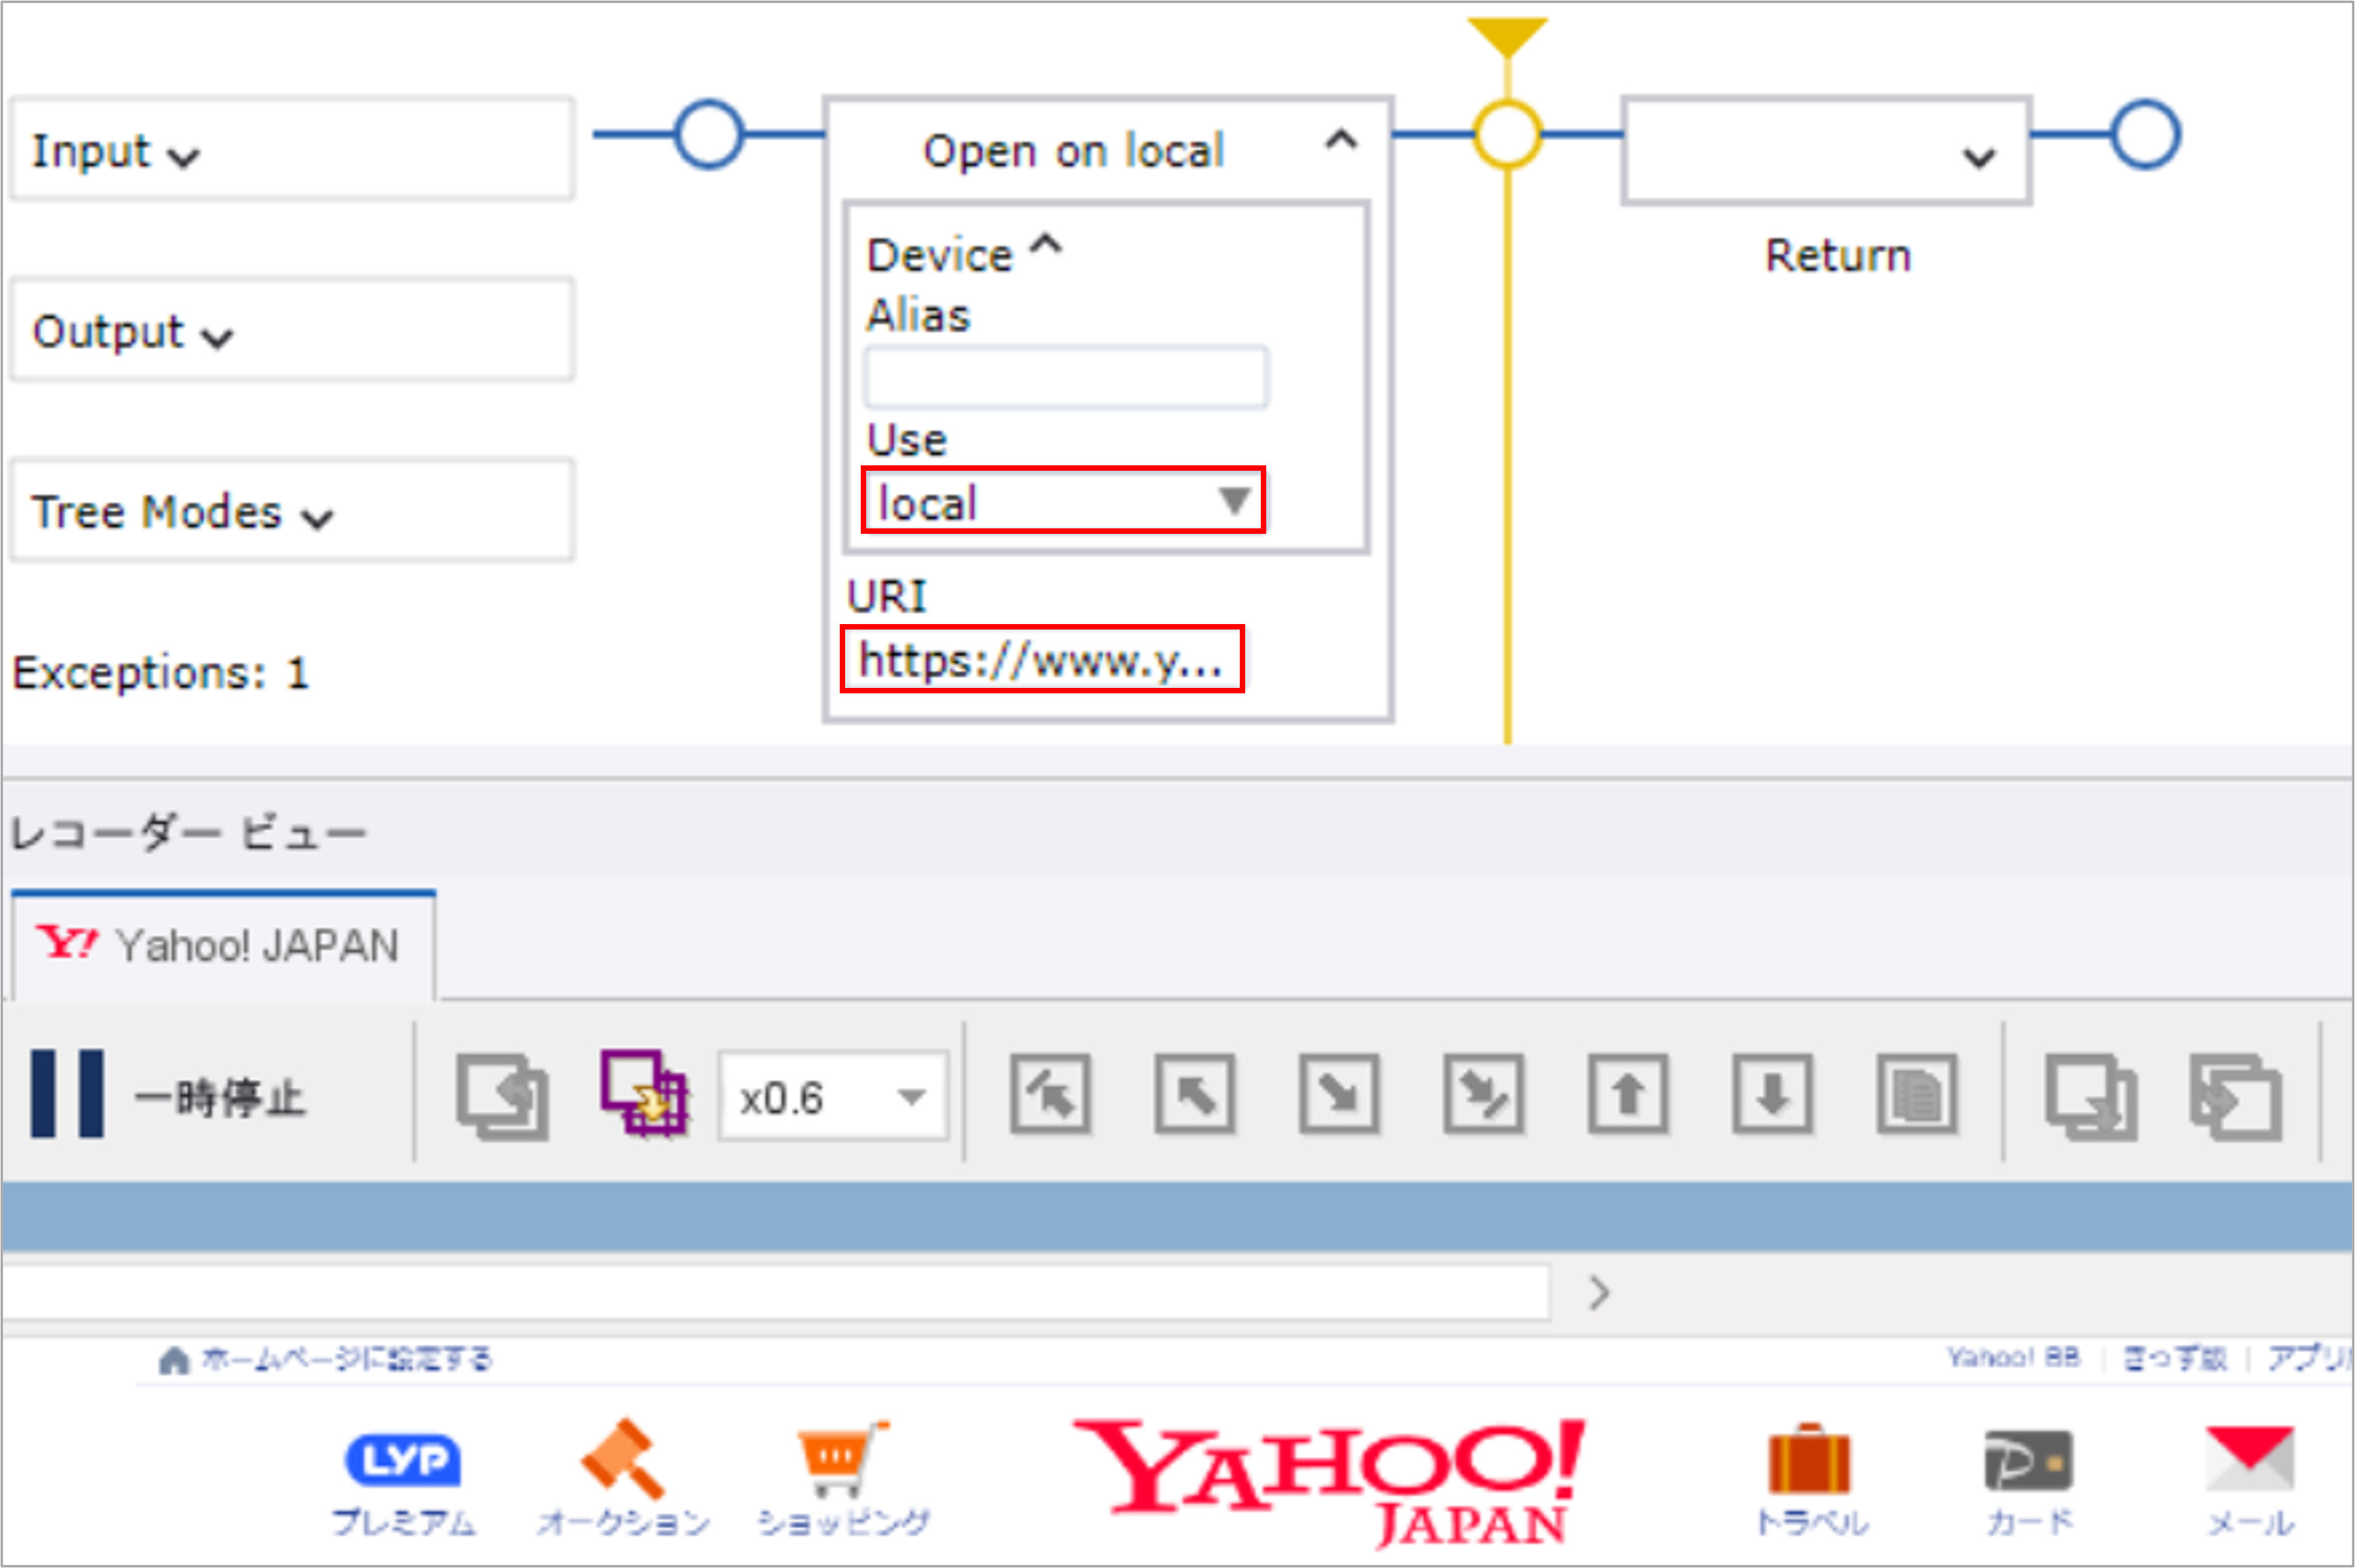This screenshot has height=1568, width=2355.
Task: Collapse the Open on local step
Action: 1340,140
